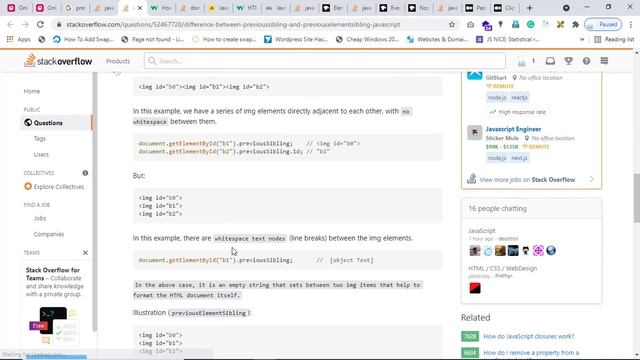Select the node.js tag under GitStart
The image size is (640, 360).
click(497, 98)
